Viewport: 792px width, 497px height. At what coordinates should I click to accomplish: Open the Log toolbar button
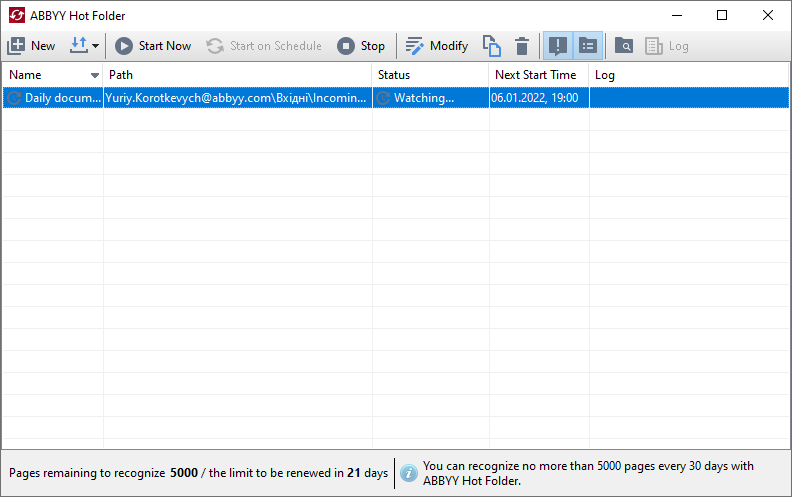(667, 46)
